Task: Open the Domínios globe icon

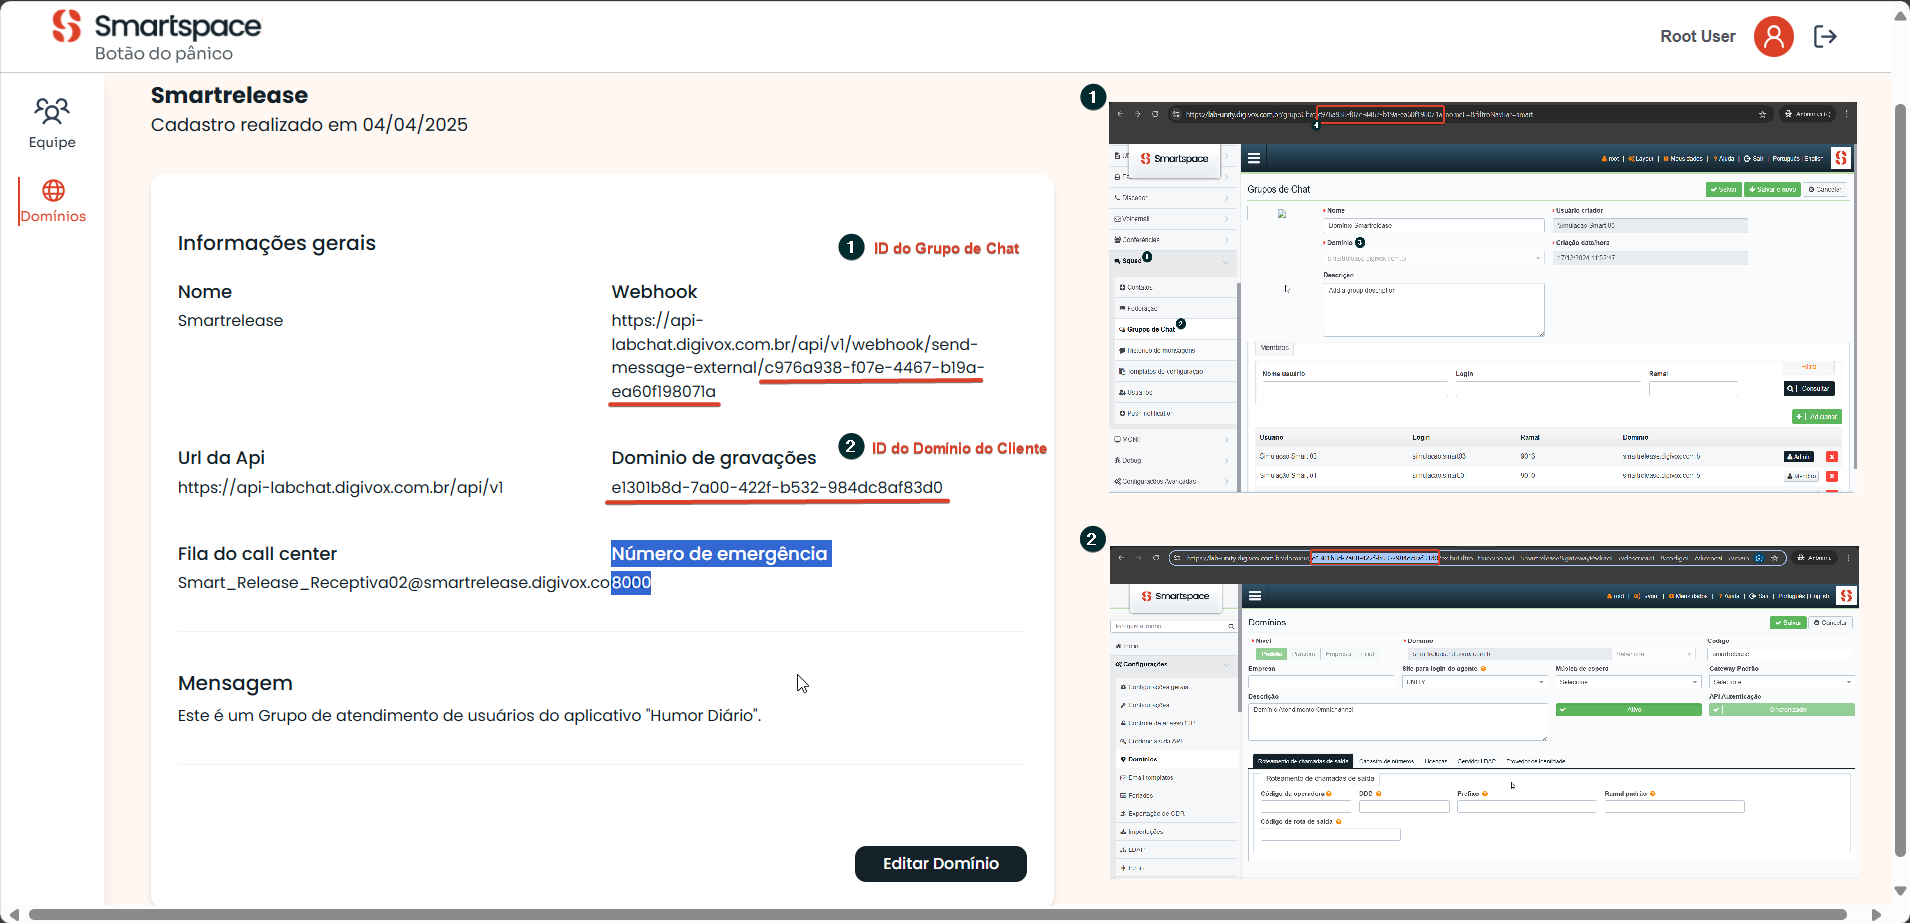Action: (x=53, y=190)
